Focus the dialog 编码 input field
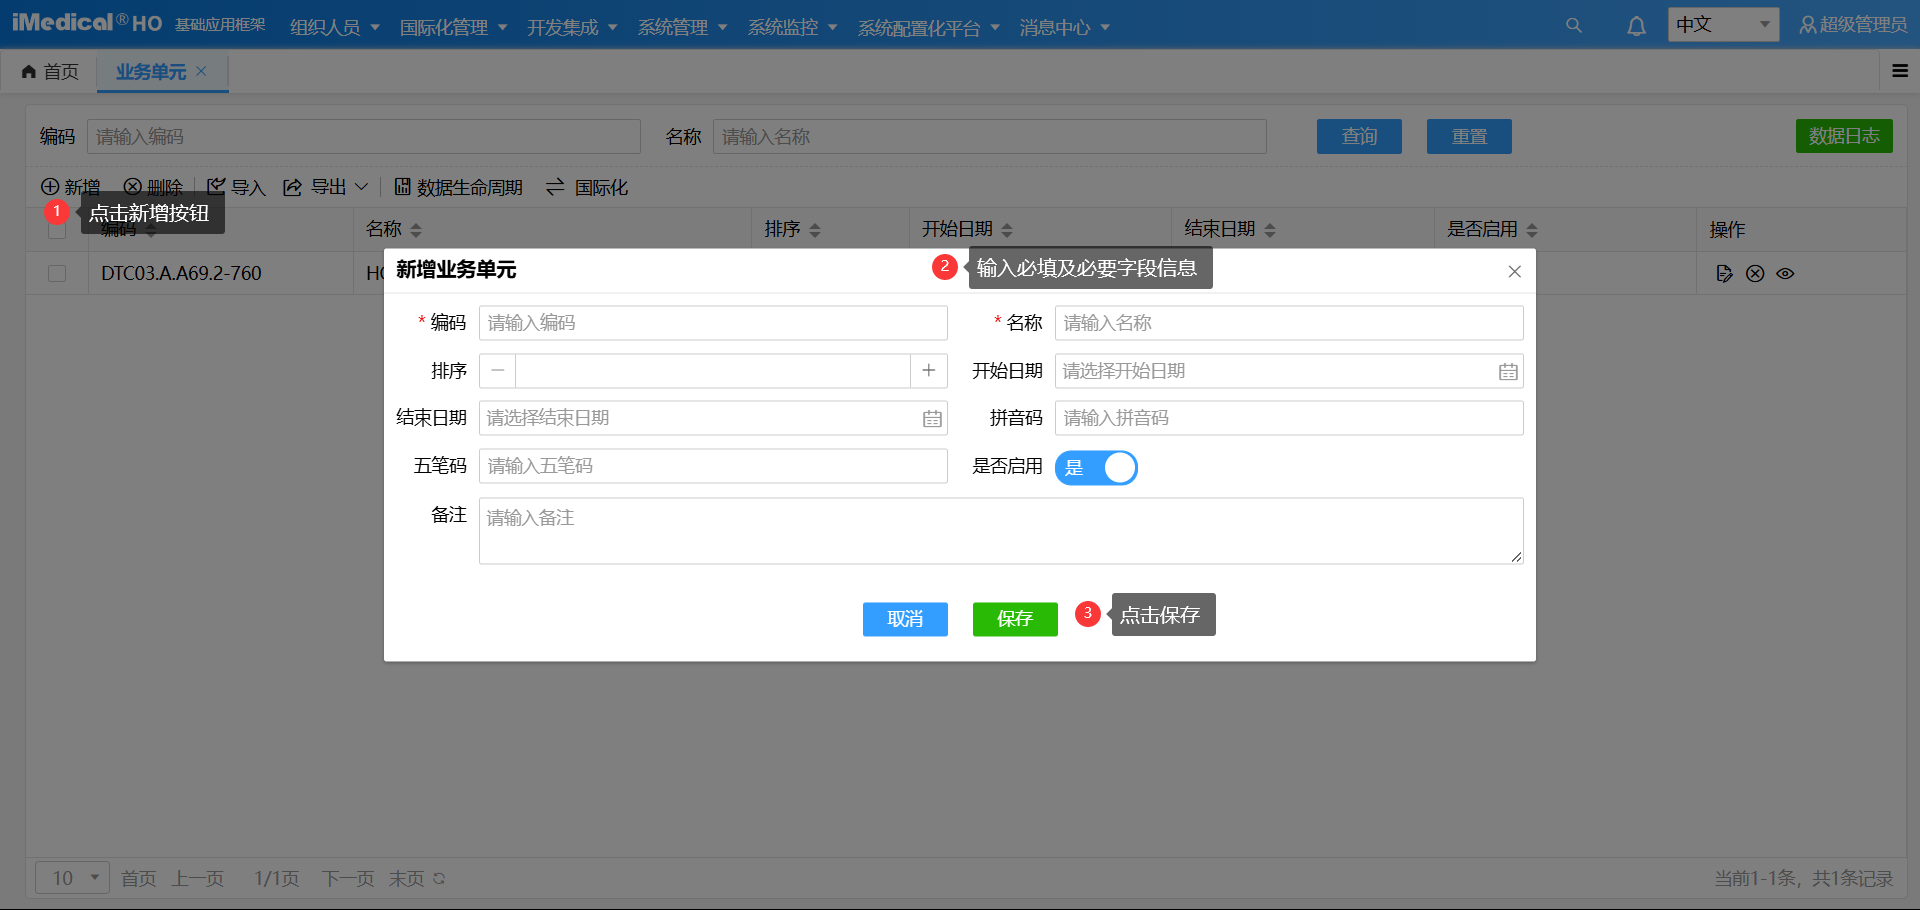Screen dimensions: 1920x910 coord(713,323)
